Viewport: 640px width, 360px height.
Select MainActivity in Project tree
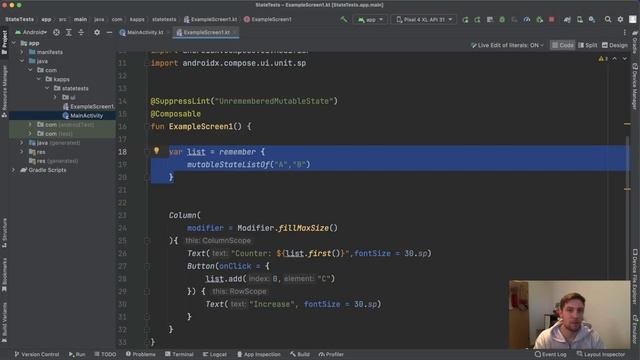[x=83, y=116]
